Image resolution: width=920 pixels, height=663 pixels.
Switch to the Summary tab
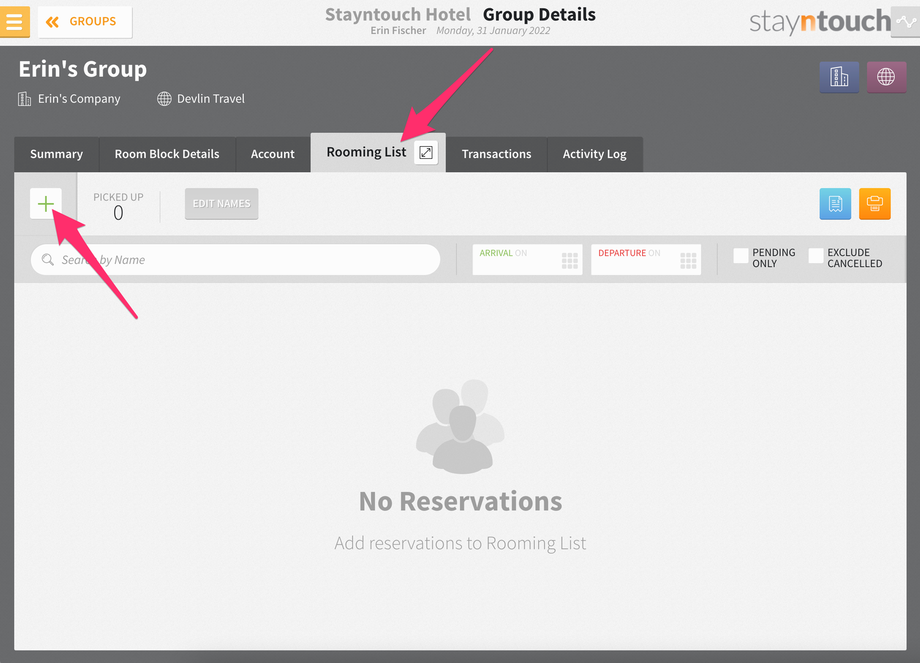(56, 154)
